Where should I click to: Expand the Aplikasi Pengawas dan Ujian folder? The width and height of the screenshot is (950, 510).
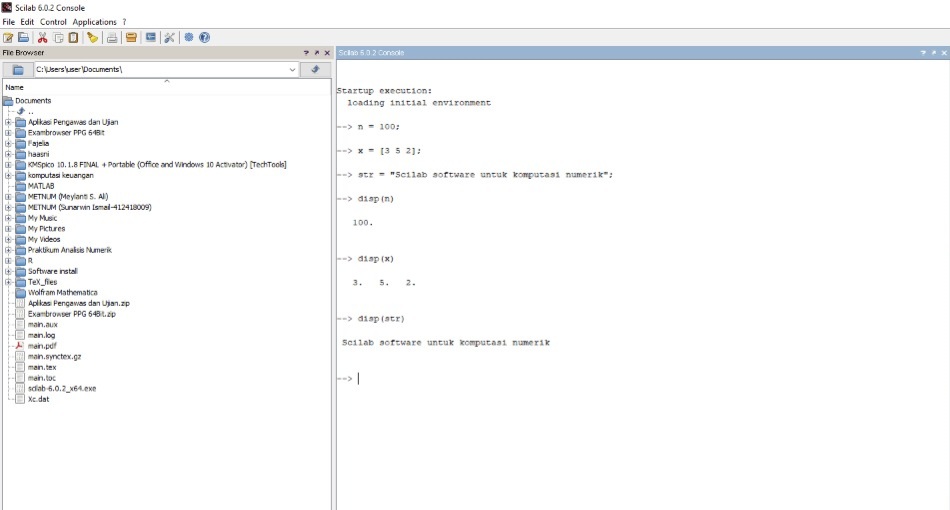[8, 122]
